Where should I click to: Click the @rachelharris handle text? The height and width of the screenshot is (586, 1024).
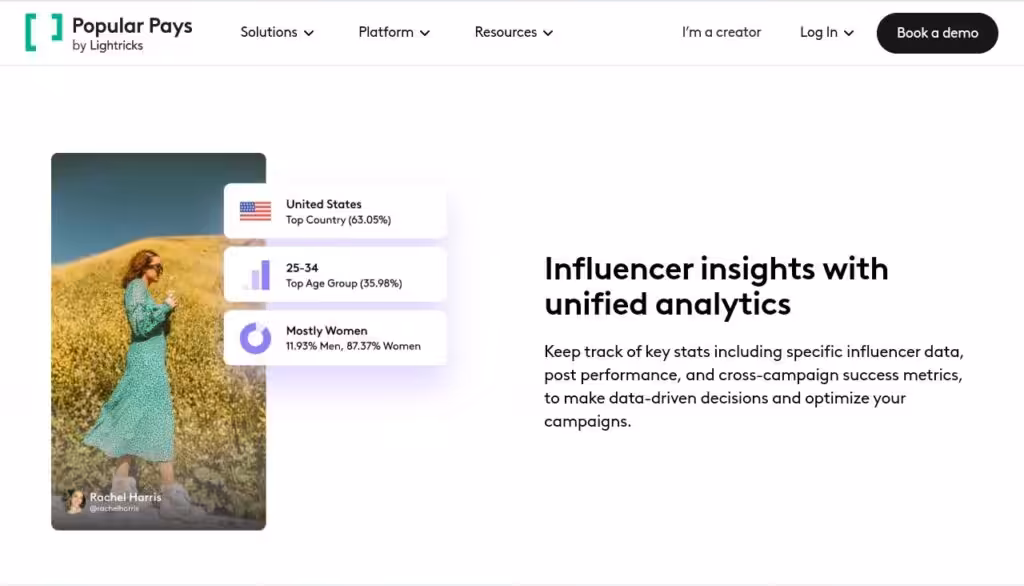click(x=115, y=510)
